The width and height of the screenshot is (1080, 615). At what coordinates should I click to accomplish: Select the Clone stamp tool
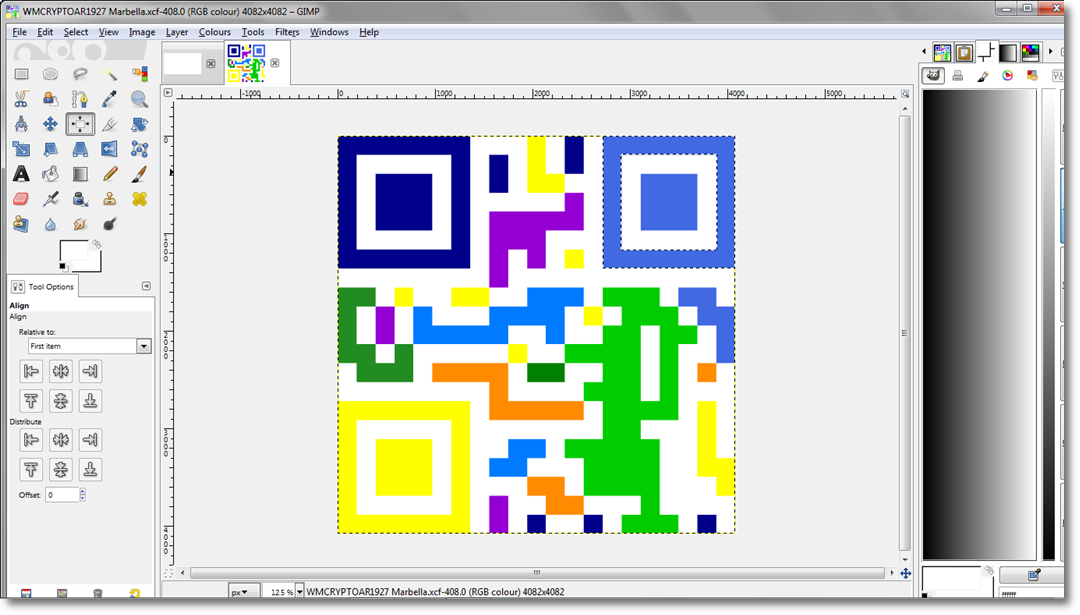point(110,199)
